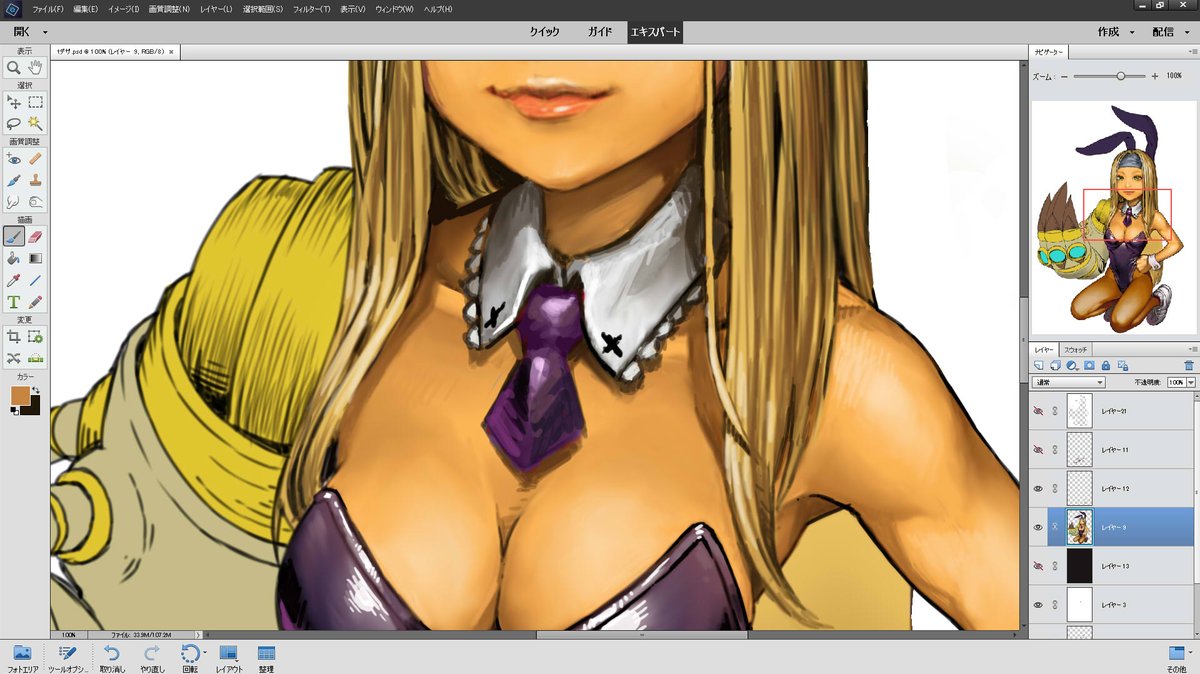Hide the レイヤー 3 layer

point(1038,604)
